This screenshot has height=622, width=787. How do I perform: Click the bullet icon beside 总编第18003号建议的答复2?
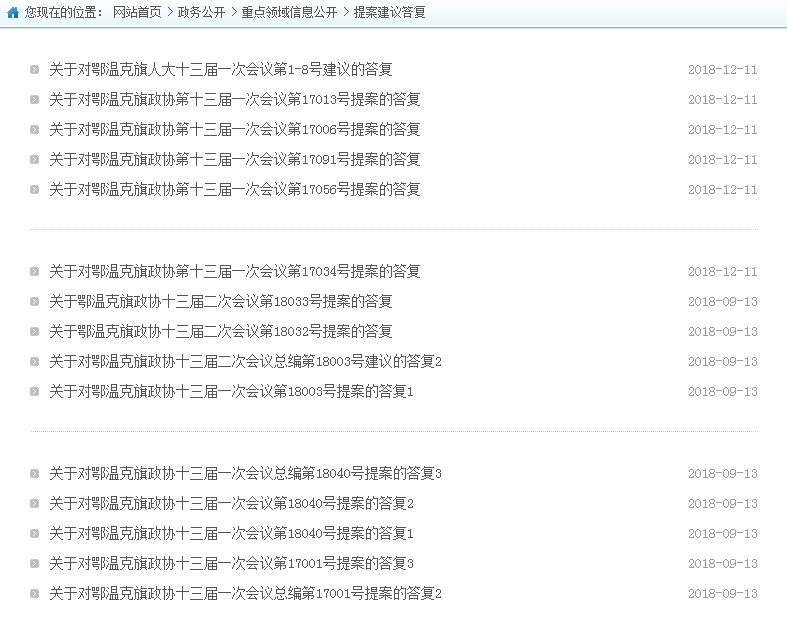pos(35,362)
